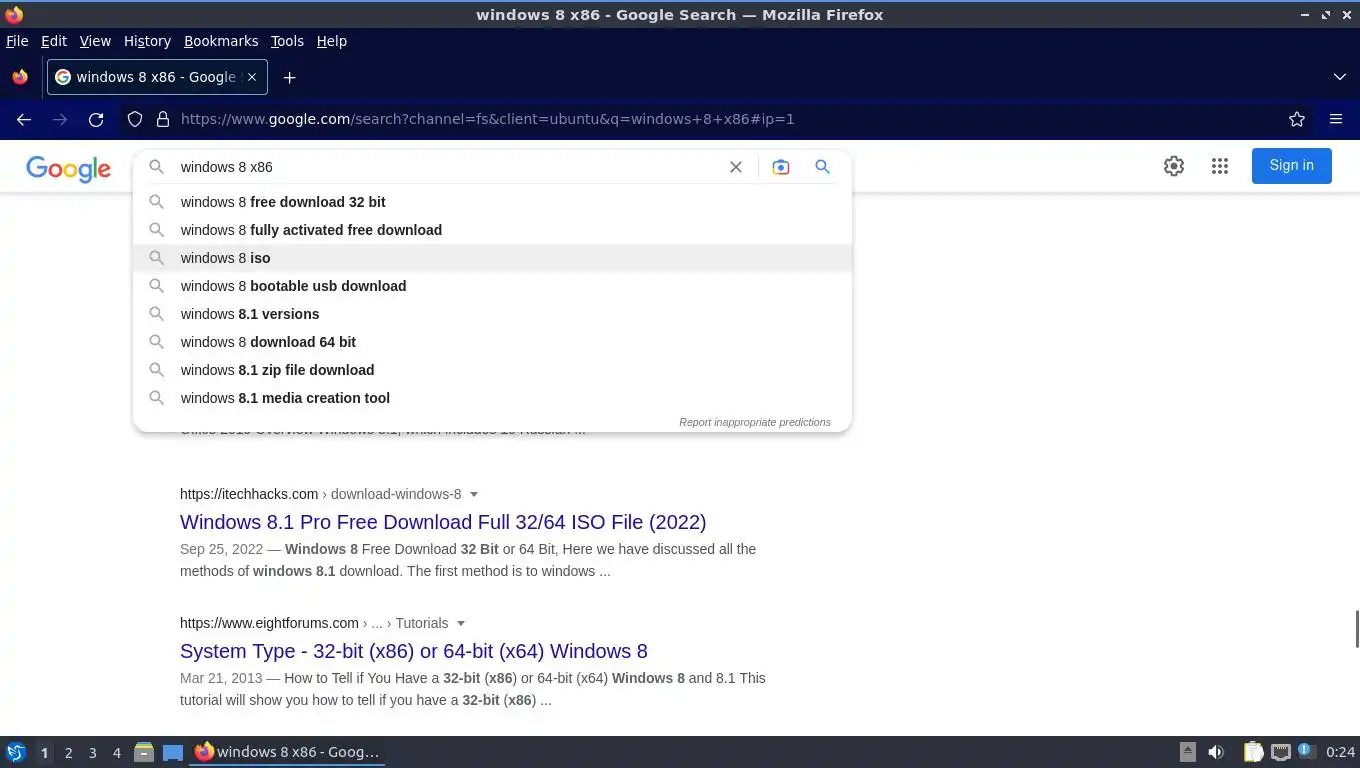Choose suggestion windows 8.1 versions
Image resolution: width=1360 pixels, height=768 pixels.
[x=492, y=314]
